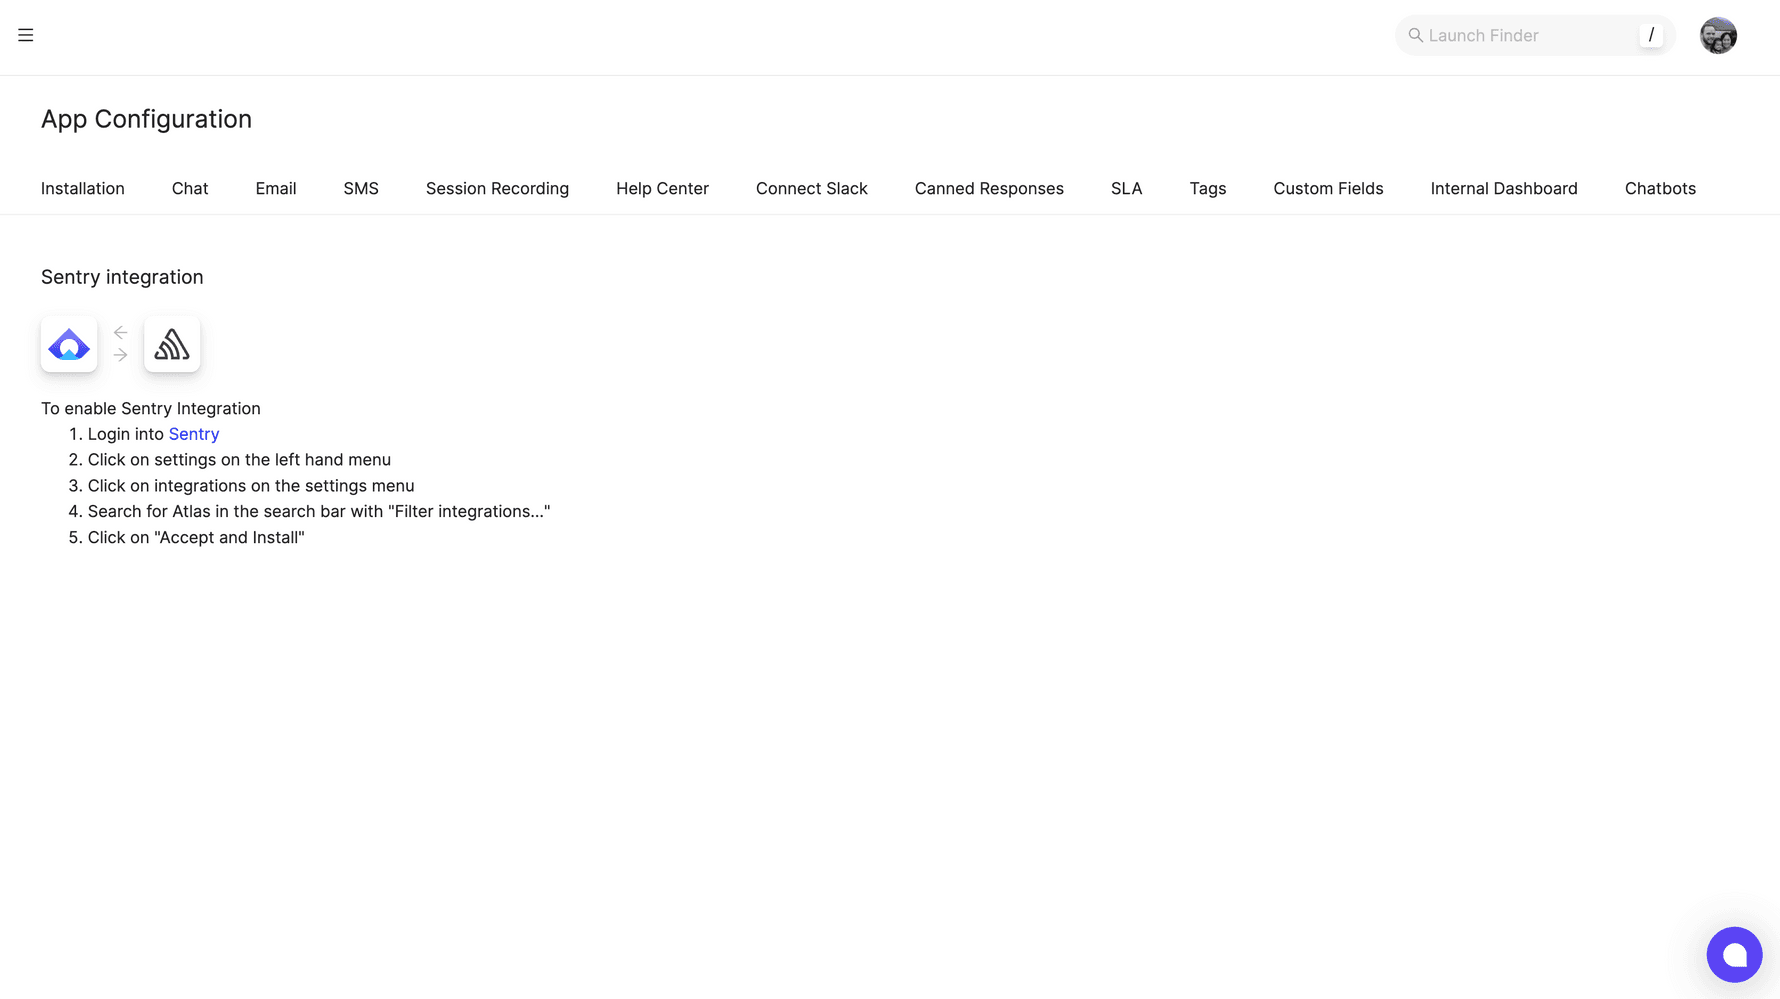Click the Sentry hyperlink in step one
This screenshot has width=1780, height=999.
[x=193, y=434]
